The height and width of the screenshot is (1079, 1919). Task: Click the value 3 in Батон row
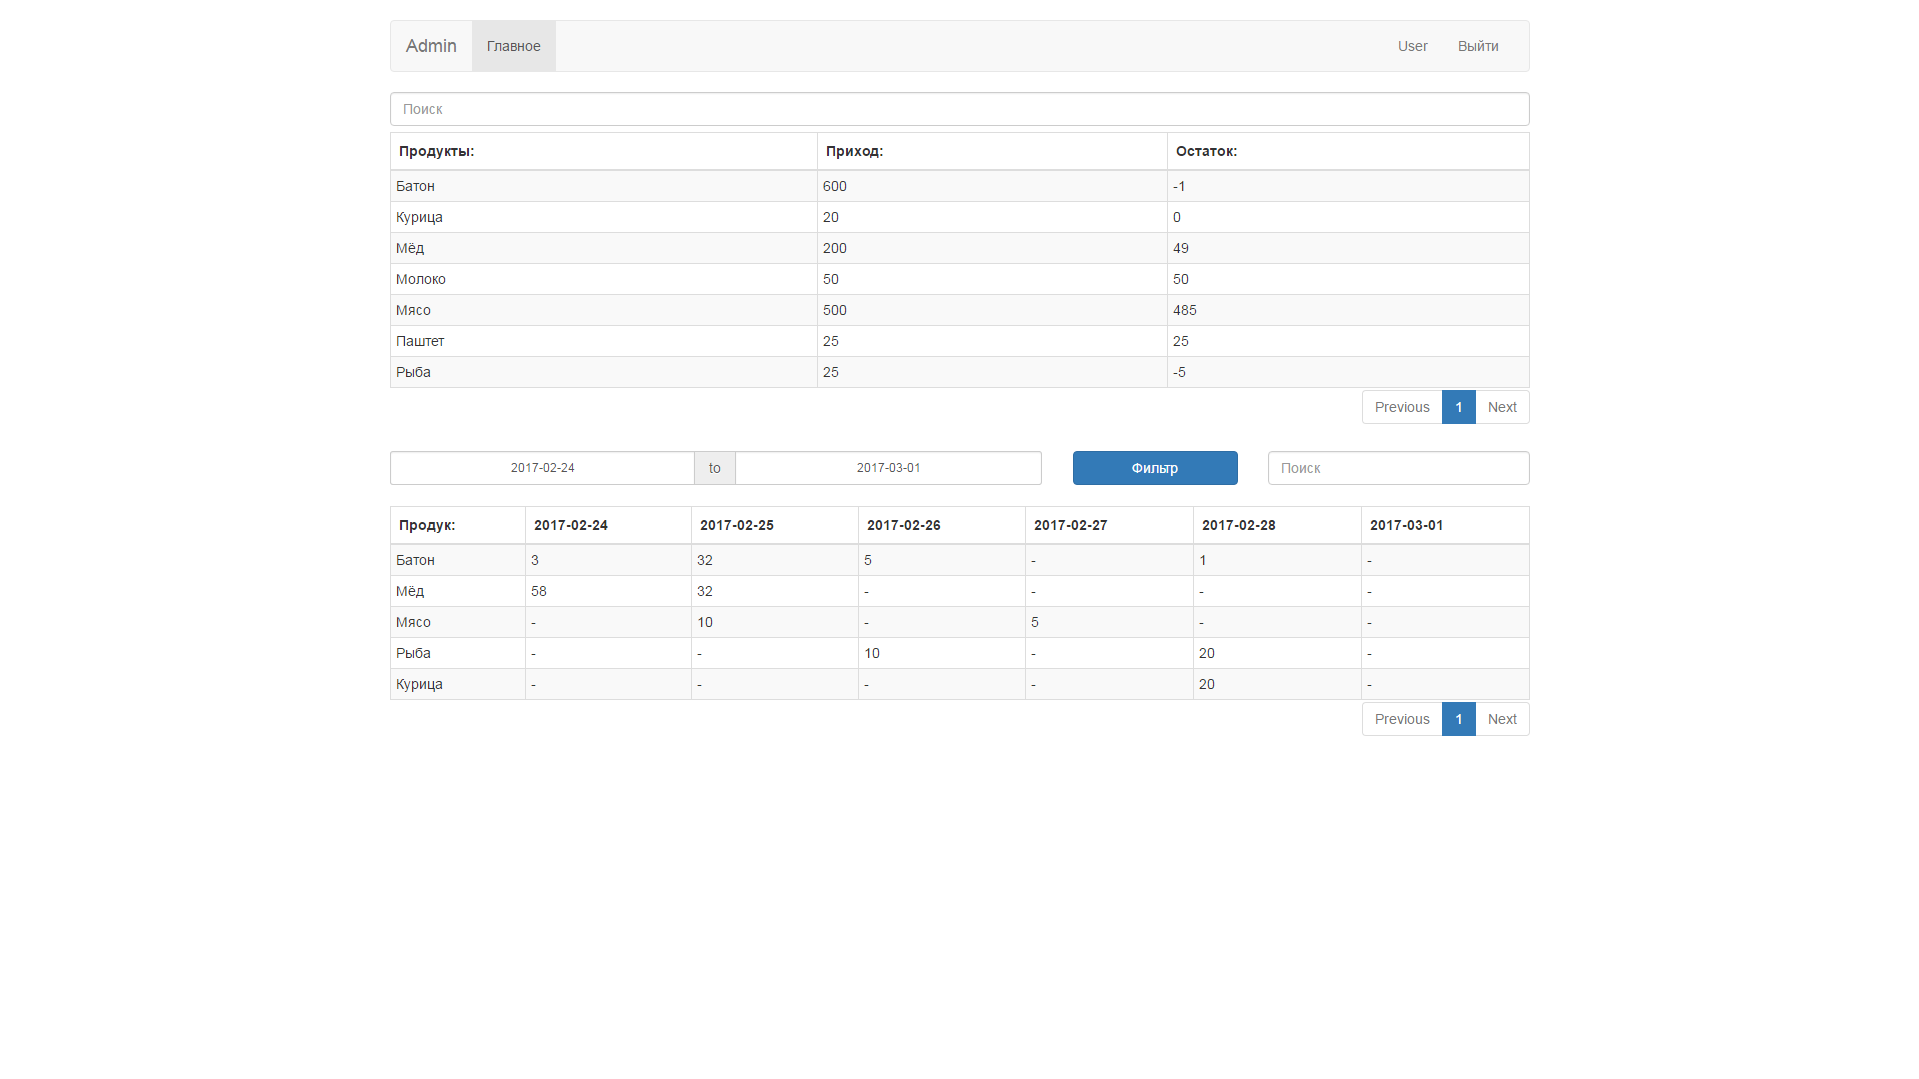pos(535,560)
